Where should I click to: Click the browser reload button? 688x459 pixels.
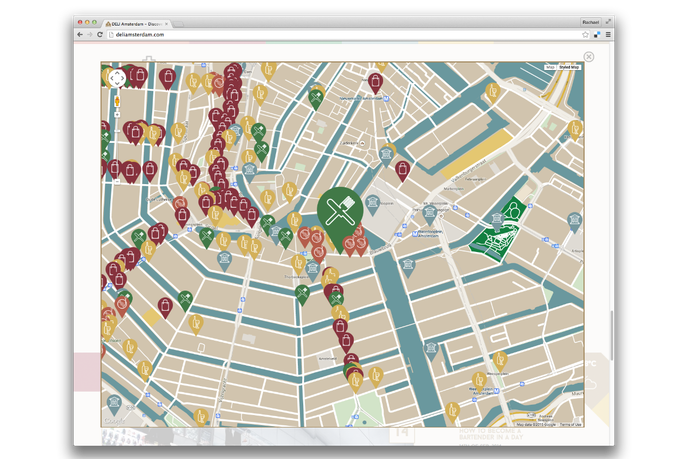(100, 34)
